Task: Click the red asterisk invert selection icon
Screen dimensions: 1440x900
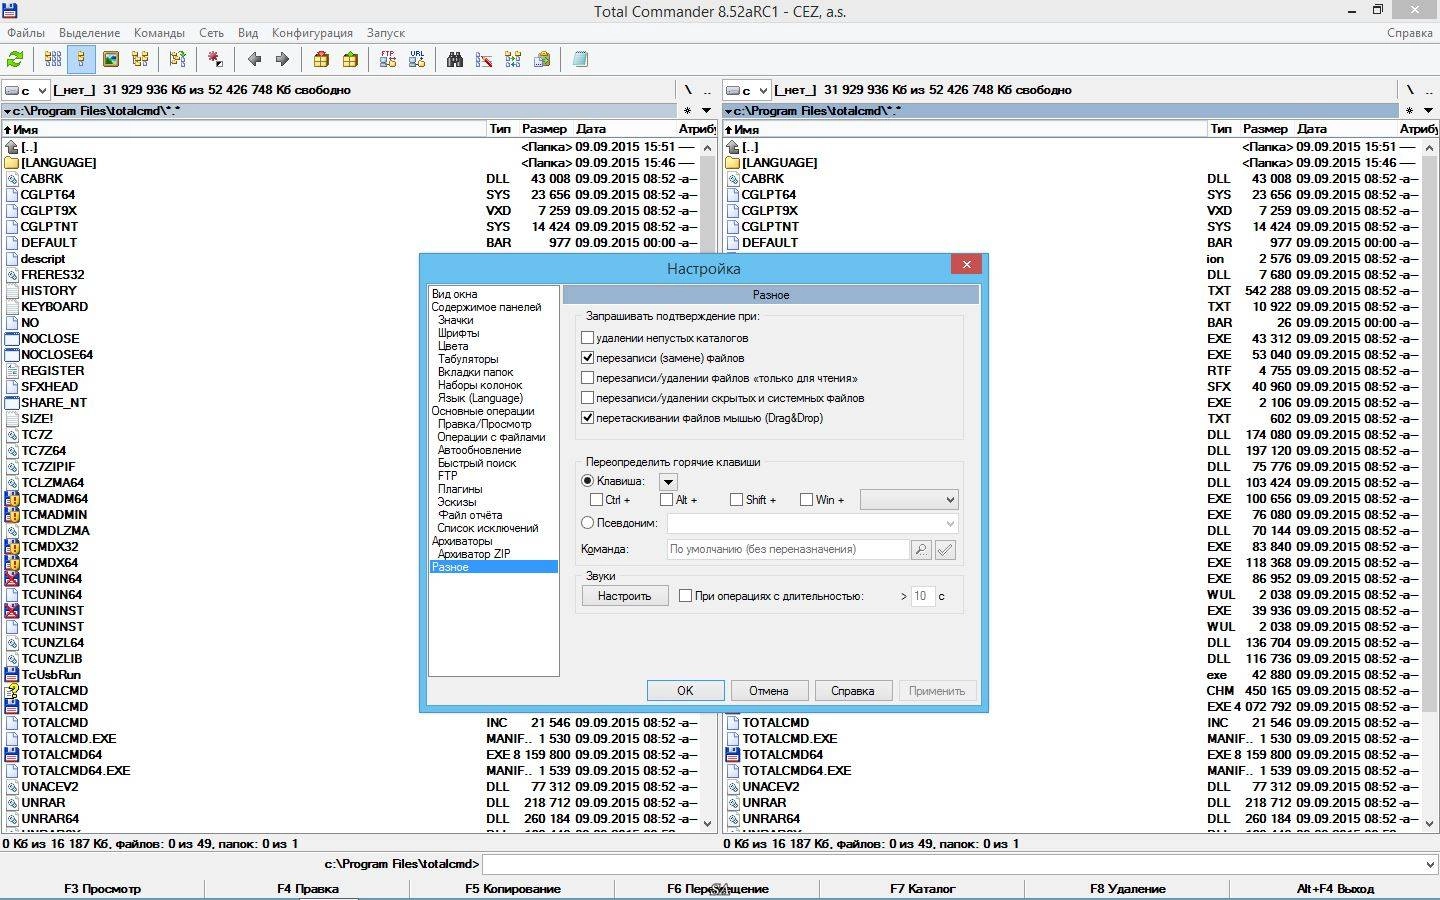Action: click(x=215, y=60)
